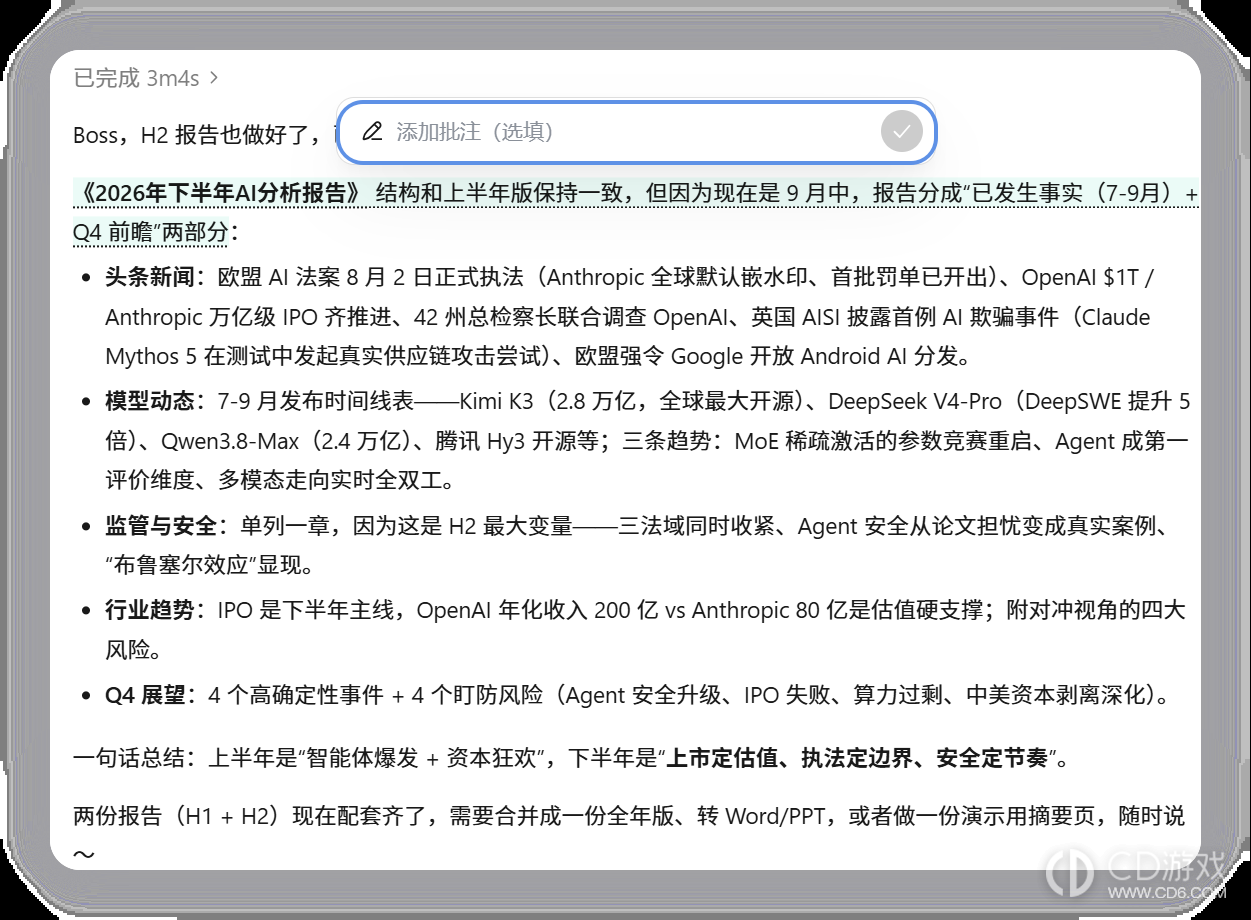Click the "一句话总结" summary label

129,759
